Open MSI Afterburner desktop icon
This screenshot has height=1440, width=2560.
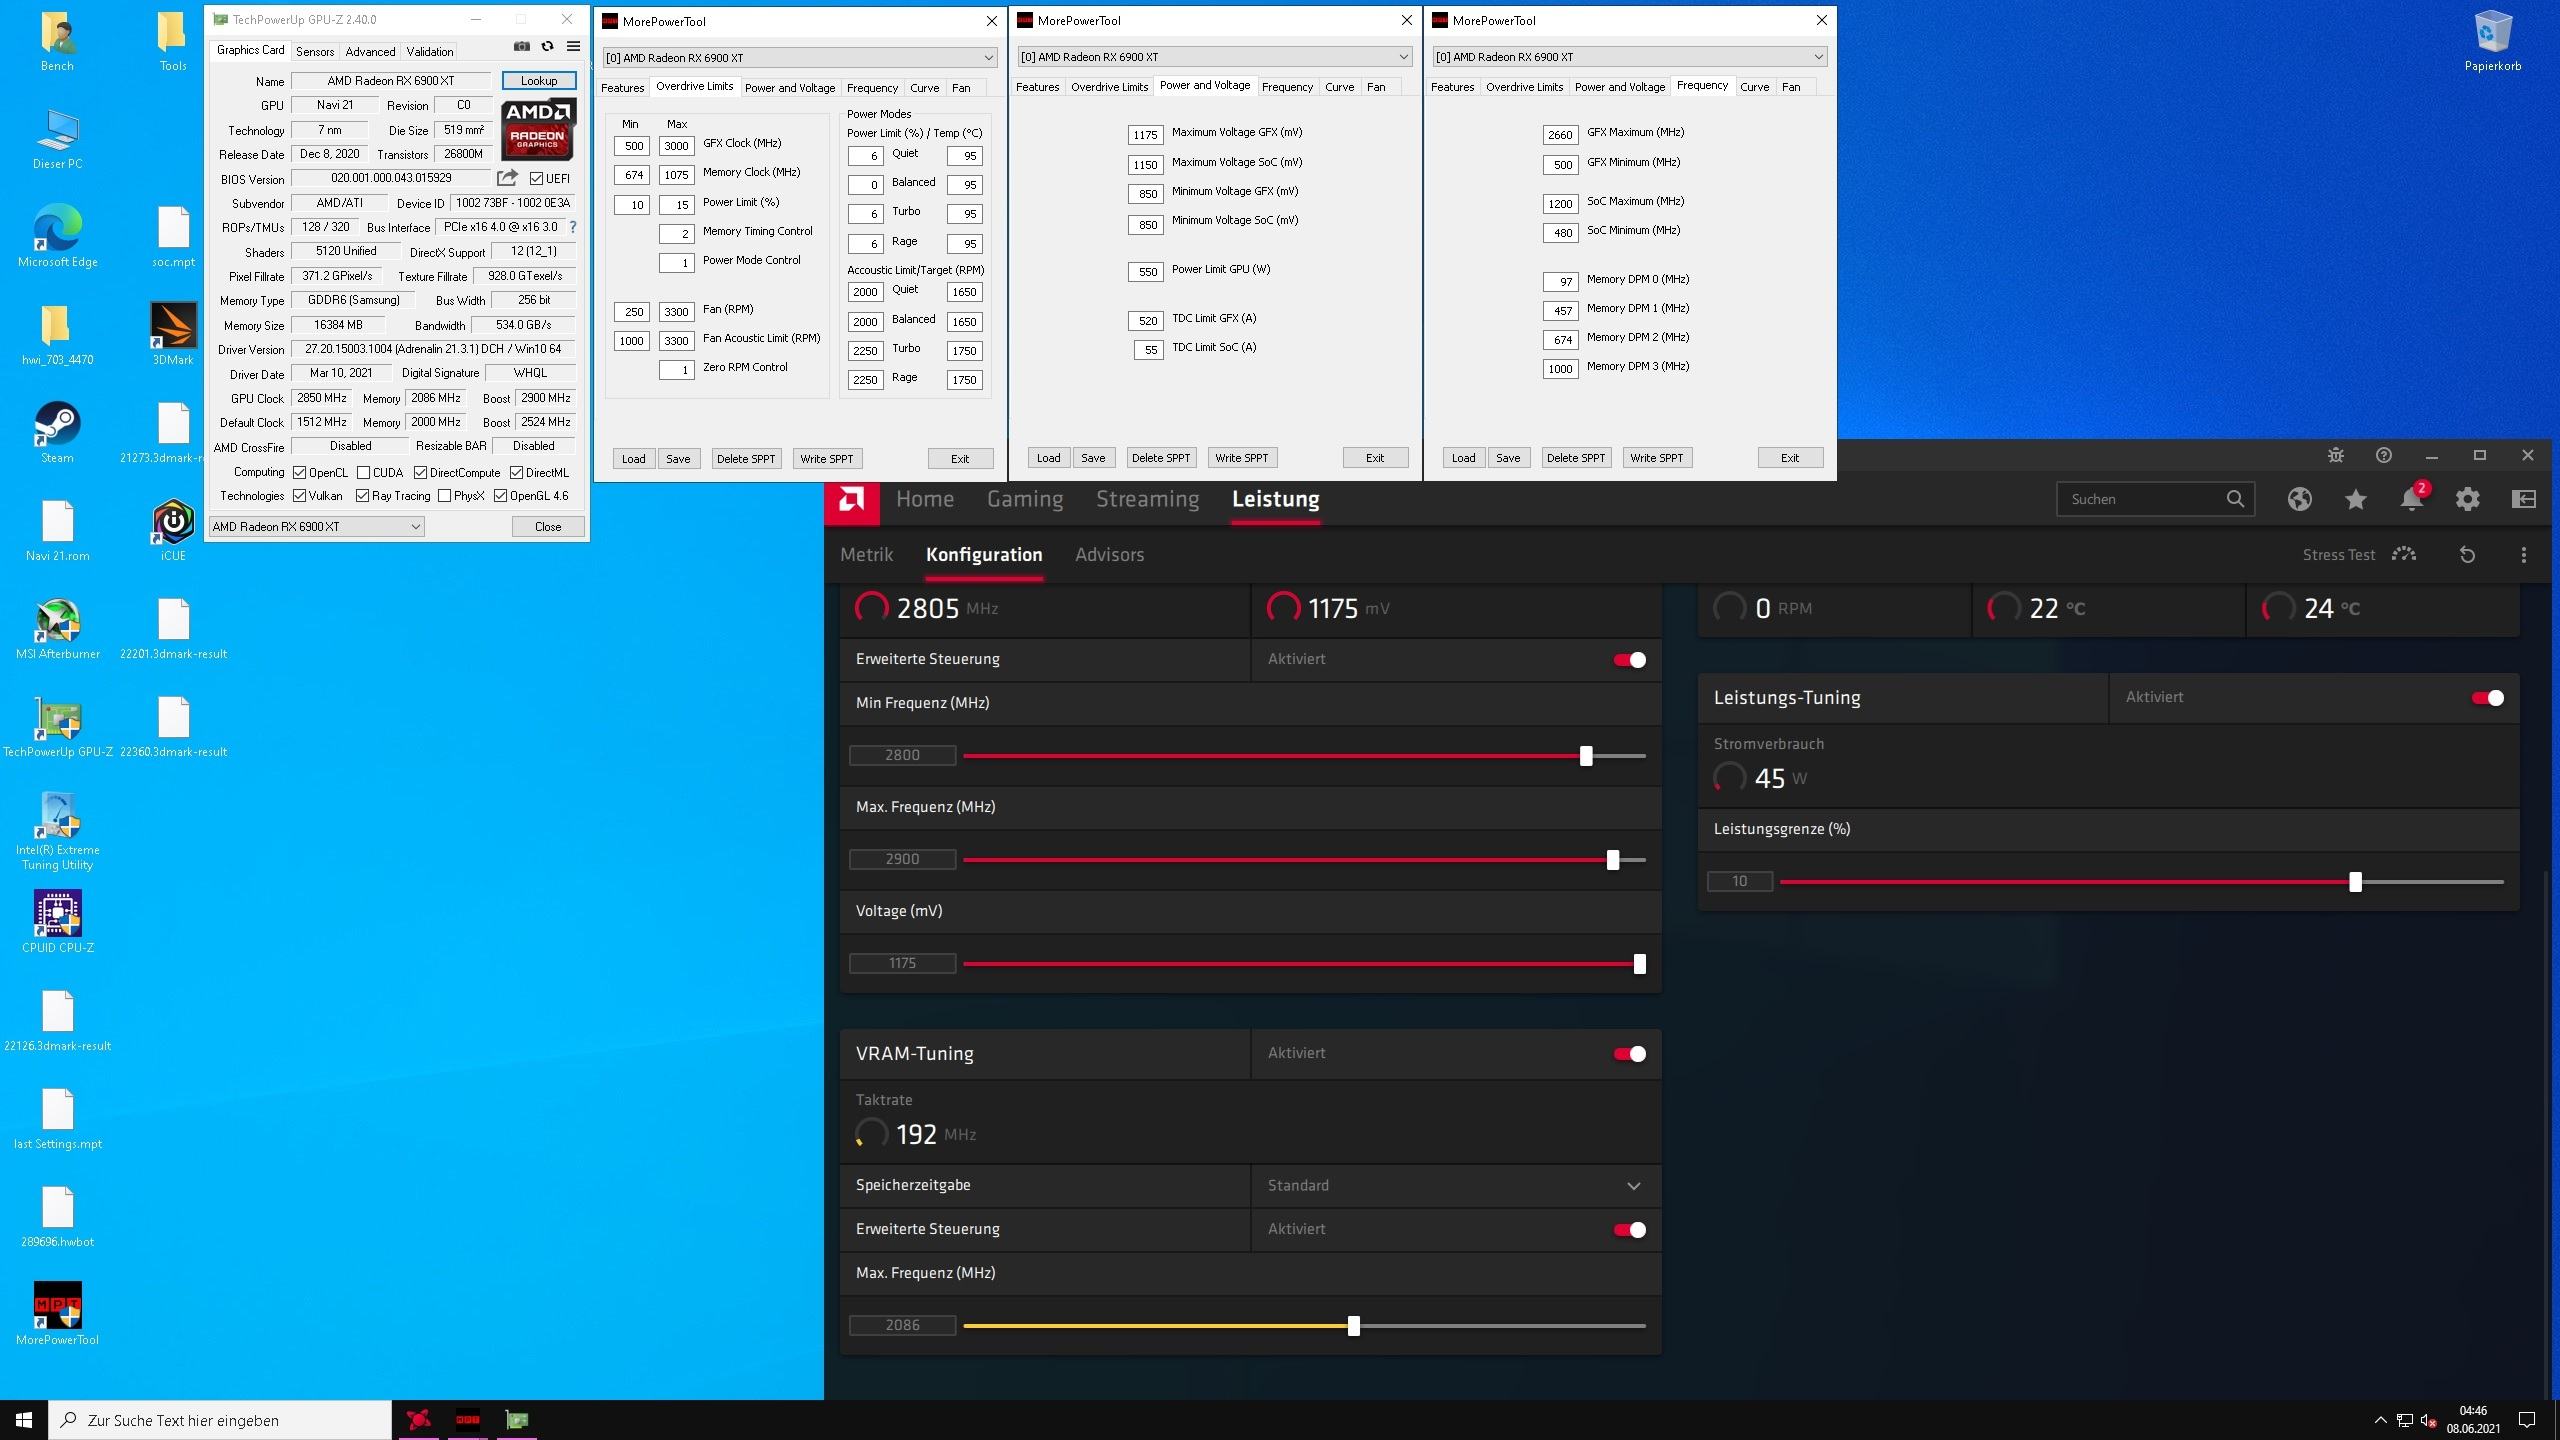[57, 628]
